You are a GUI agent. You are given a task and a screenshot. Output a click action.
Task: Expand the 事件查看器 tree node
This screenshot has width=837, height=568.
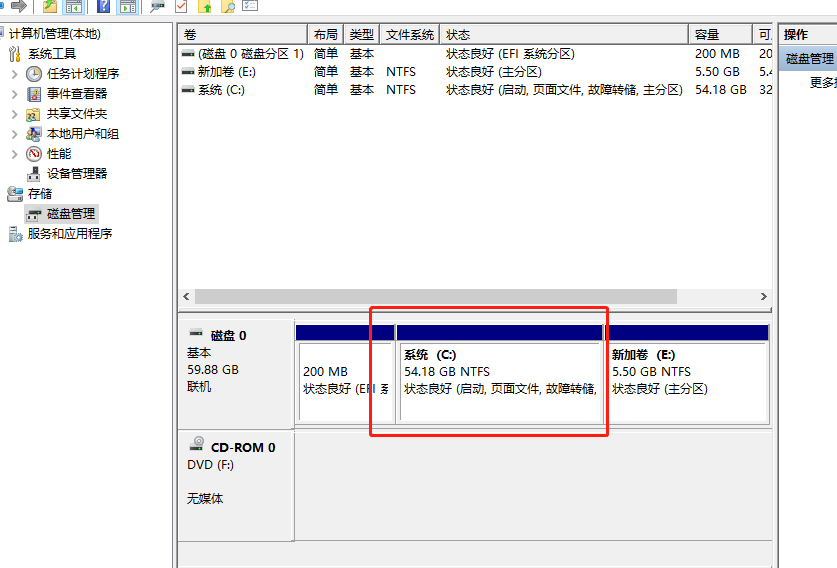click(x=14, y=94)
